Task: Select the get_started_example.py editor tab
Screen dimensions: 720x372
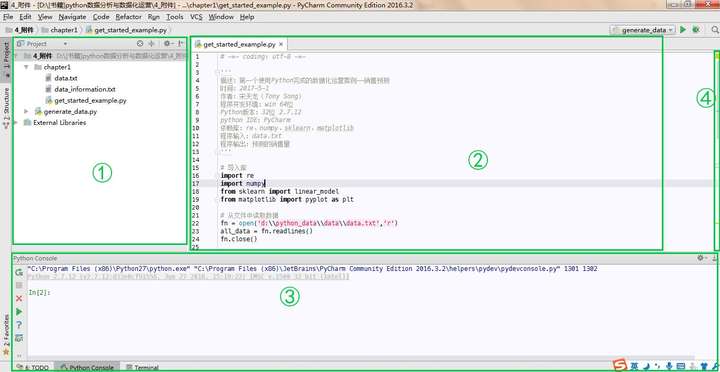Action: (x=239, y=45)
